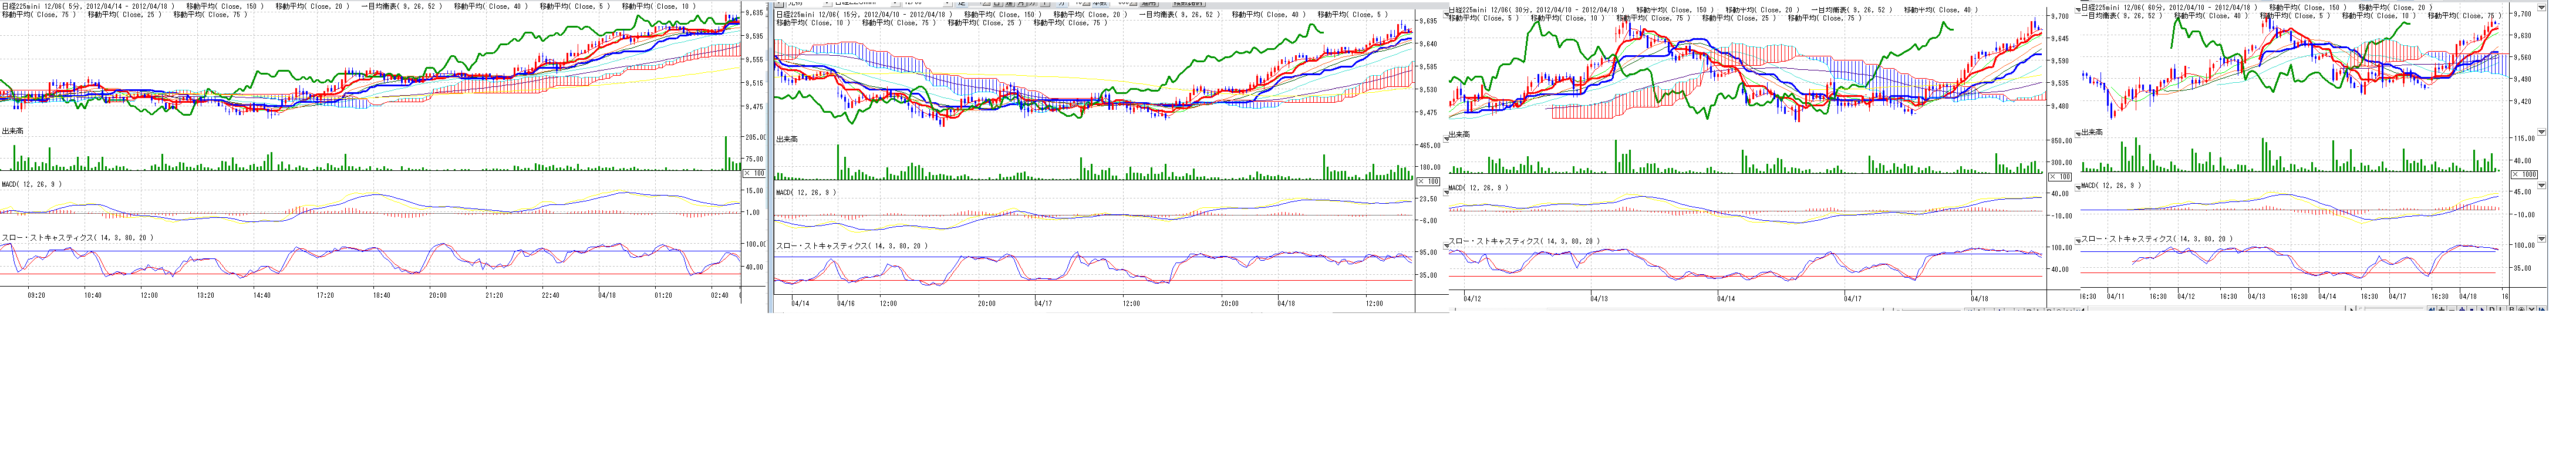This screenshot has height=451, width=2576.
Task: Click the B icon in bottom-right chart toolbar
Action: click(x=2512, y=309)
